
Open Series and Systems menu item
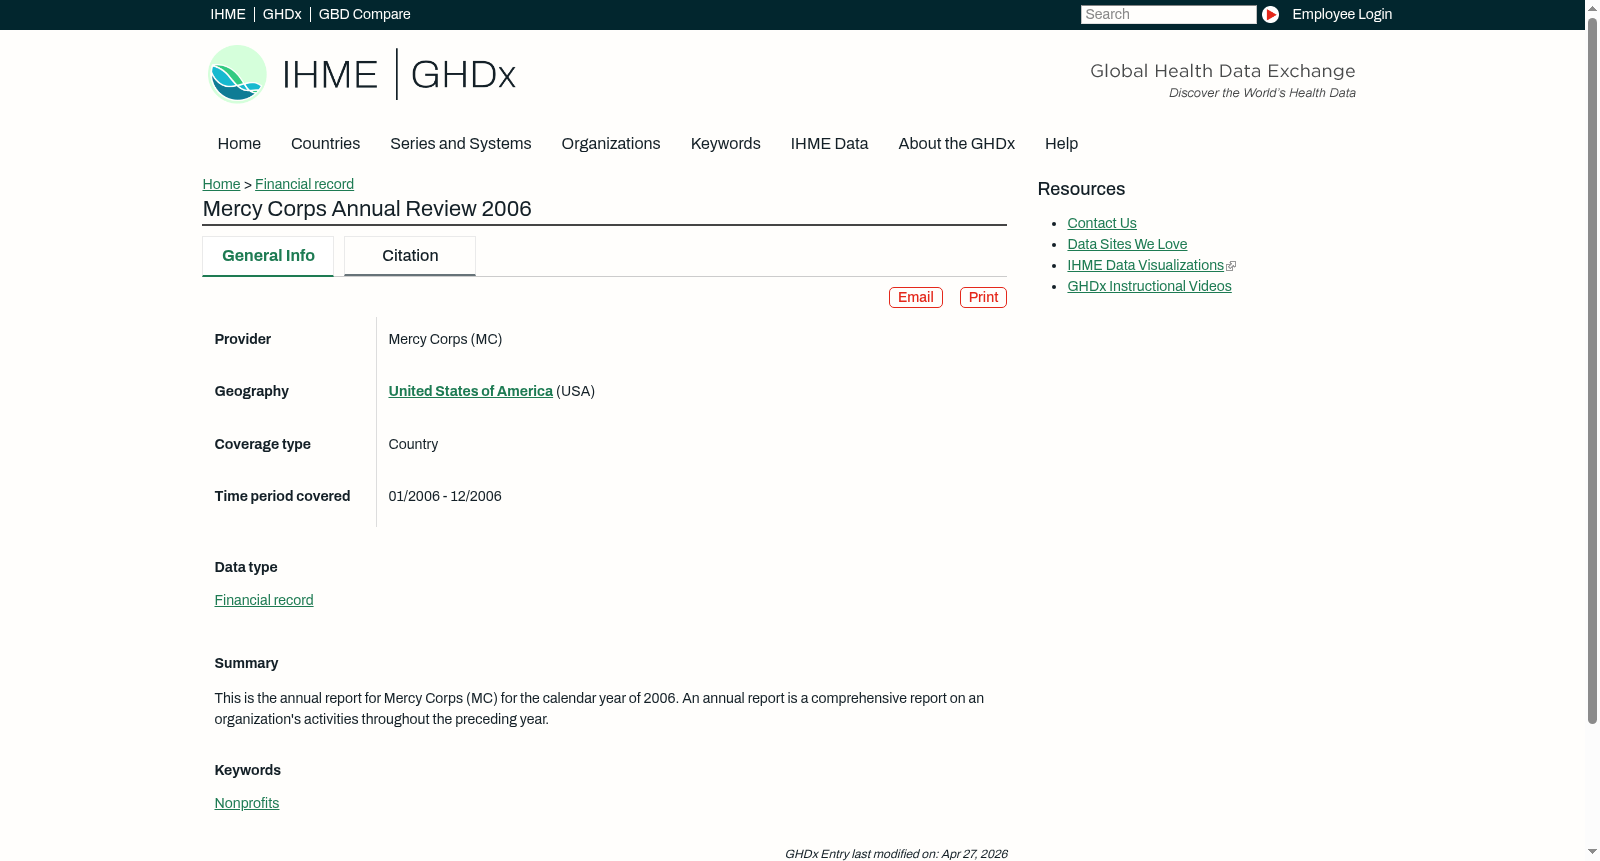[x=461, y=144]
